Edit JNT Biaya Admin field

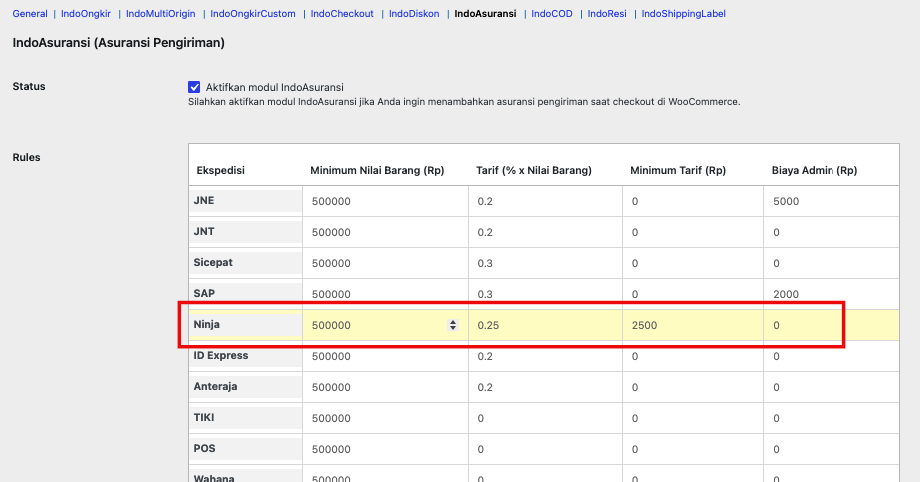[x=831, y=232]
